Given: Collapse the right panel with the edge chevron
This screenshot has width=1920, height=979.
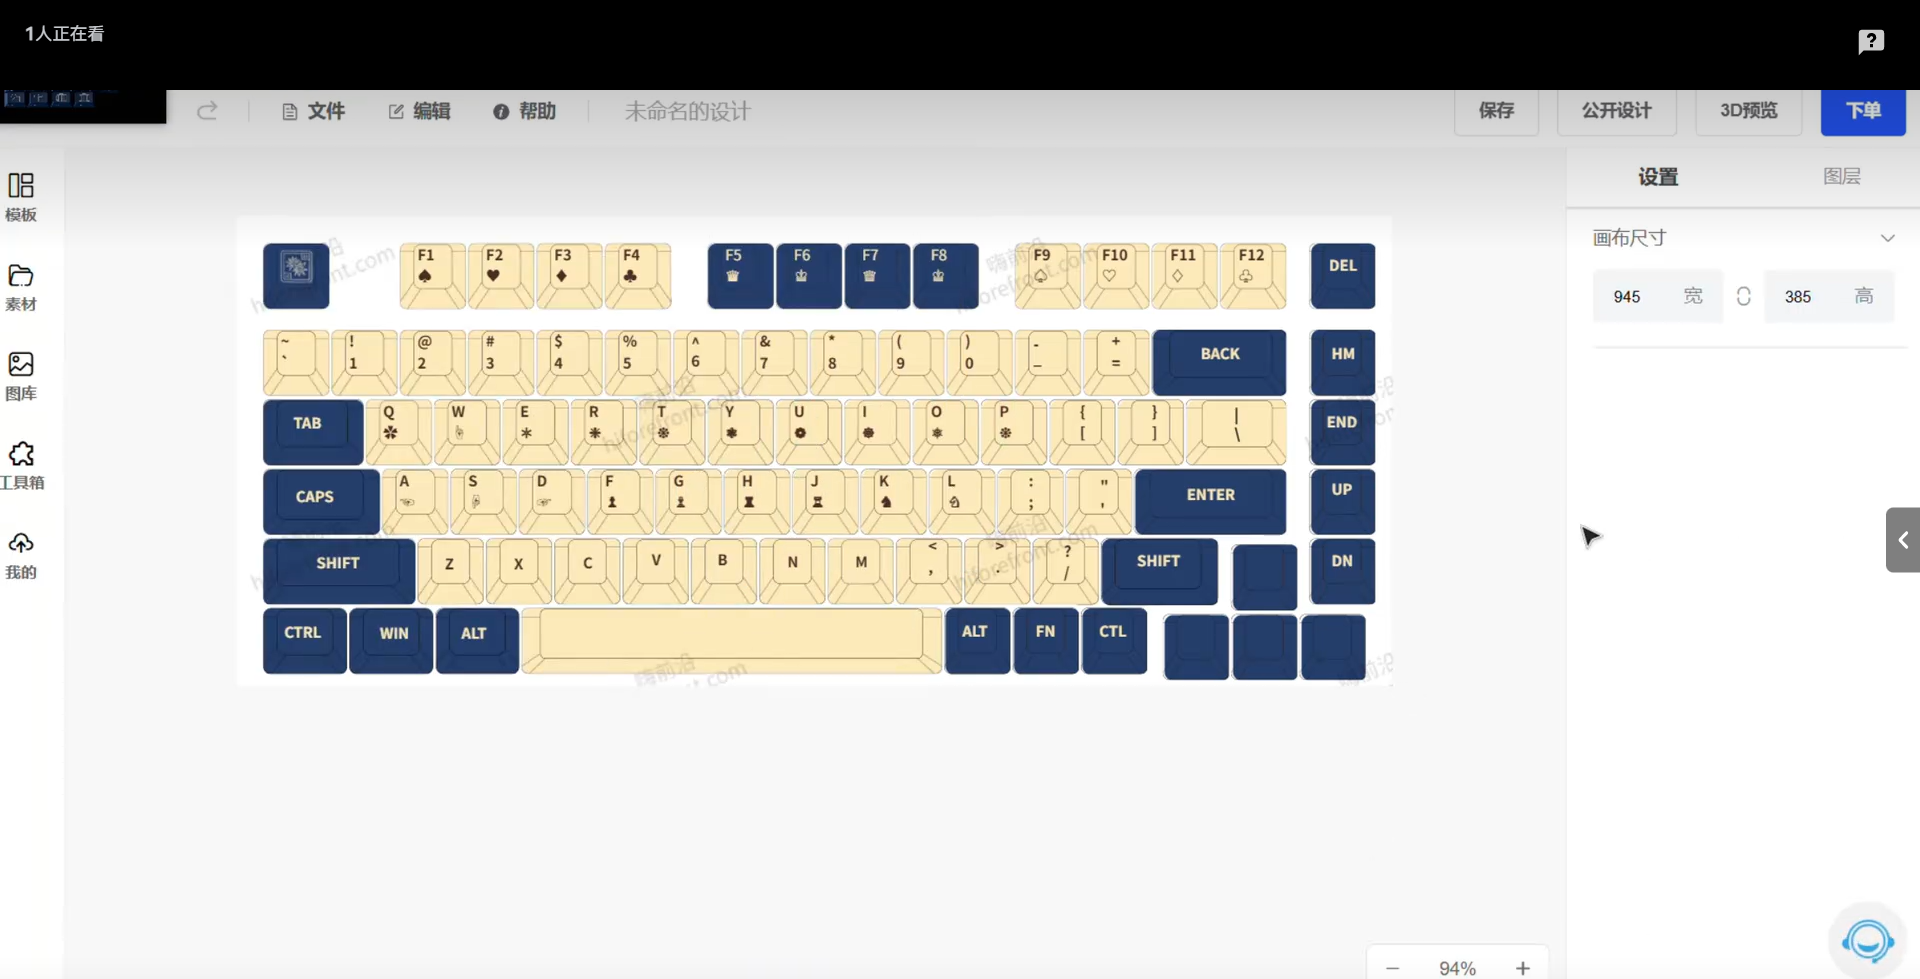Looking at the screenshot, I should pos(1904,540).
